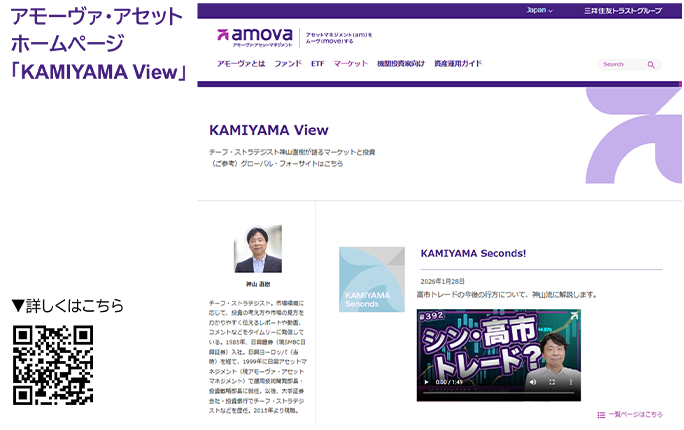Screen dimensions: 684x430
Task: Click into the Search input field
Action: point(620,64)
